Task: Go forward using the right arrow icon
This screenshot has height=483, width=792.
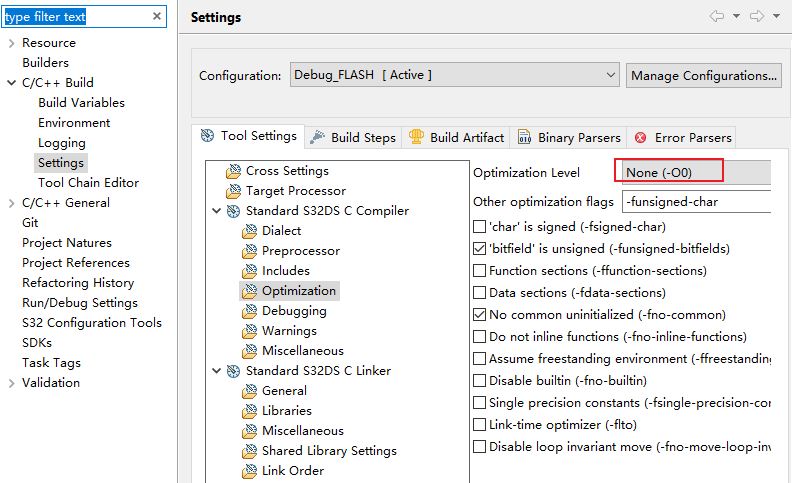Action: 757,16
